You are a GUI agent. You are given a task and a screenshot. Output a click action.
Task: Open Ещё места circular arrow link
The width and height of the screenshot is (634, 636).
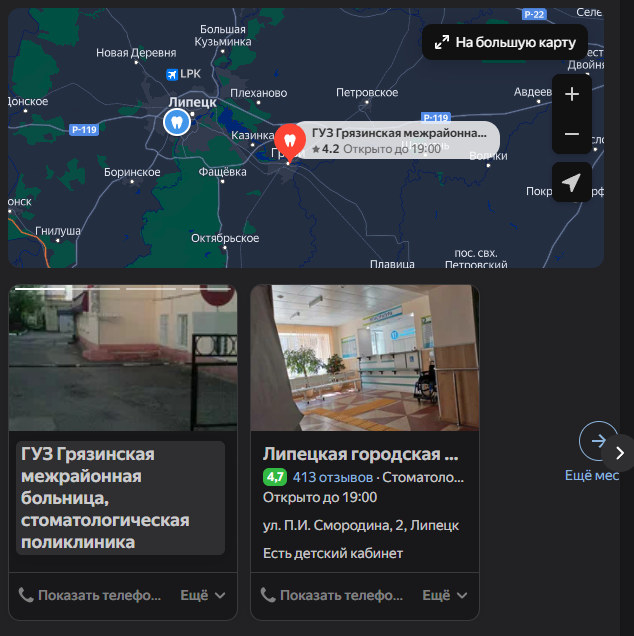[x=598, y=441]
